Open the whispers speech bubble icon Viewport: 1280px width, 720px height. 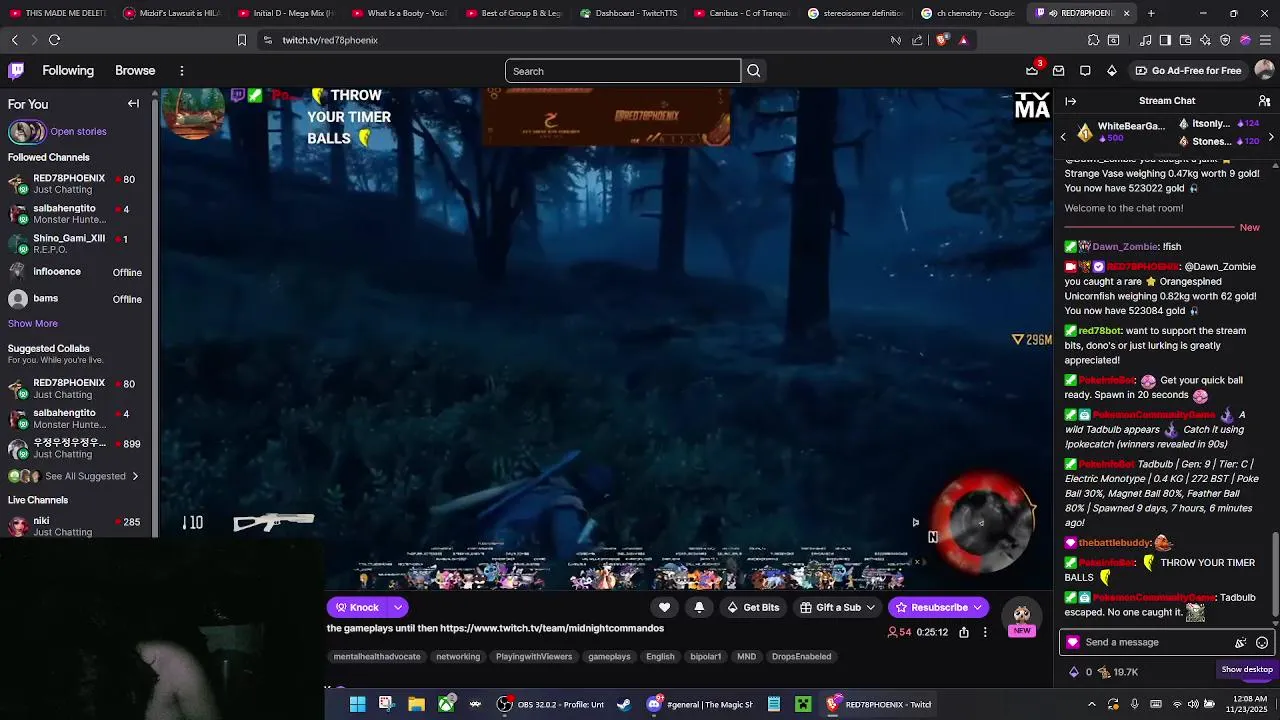[x=1085, y=71]
